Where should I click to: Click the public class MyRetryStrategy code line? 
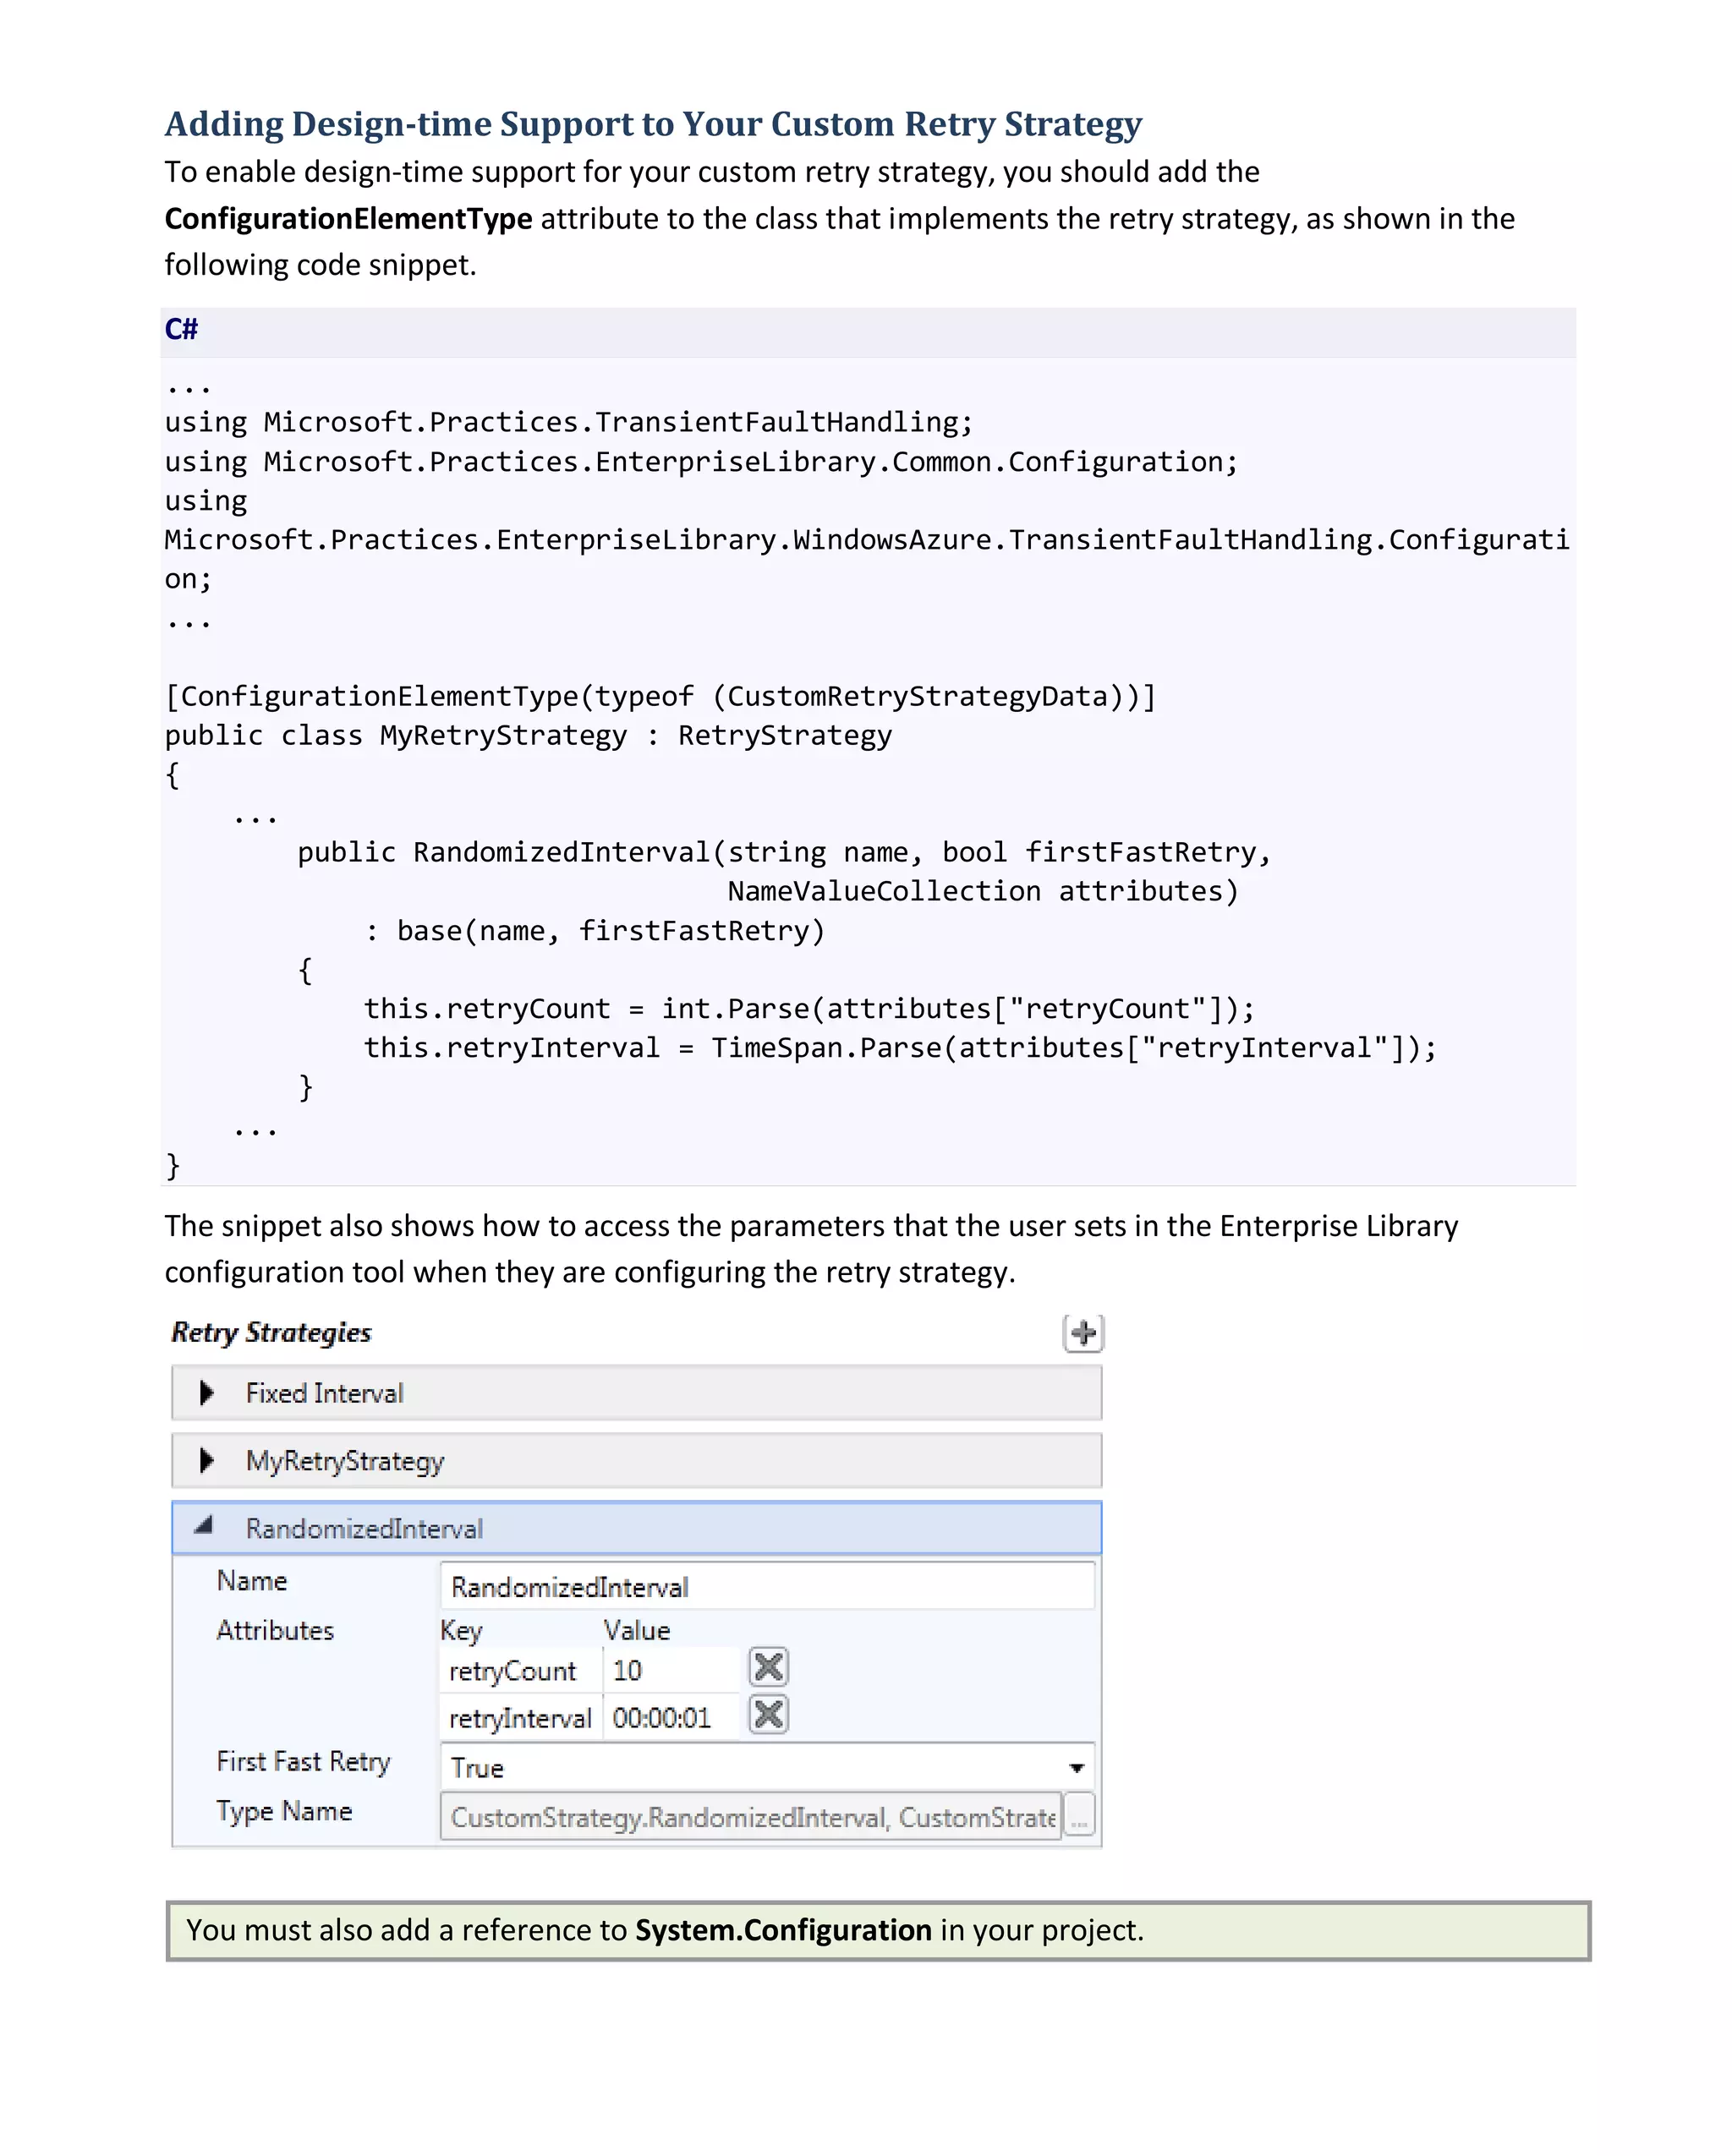[x=528, y=736]
